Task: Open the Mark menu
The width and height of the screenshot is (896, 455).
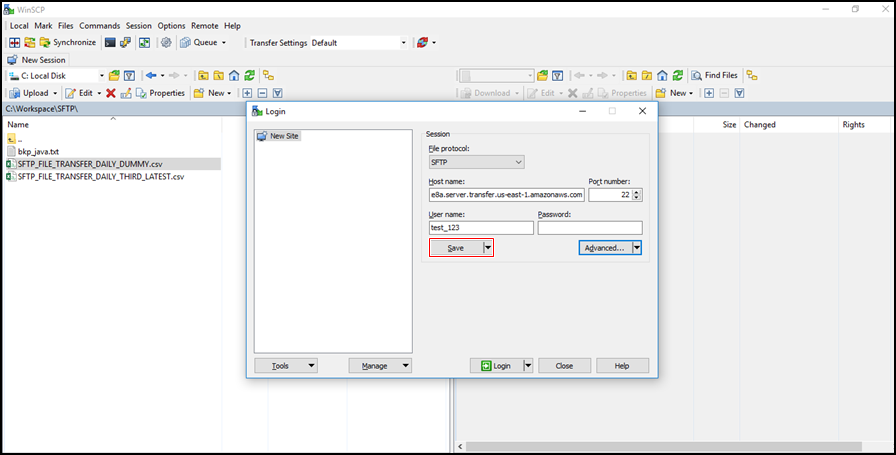Action: [43, 26]
